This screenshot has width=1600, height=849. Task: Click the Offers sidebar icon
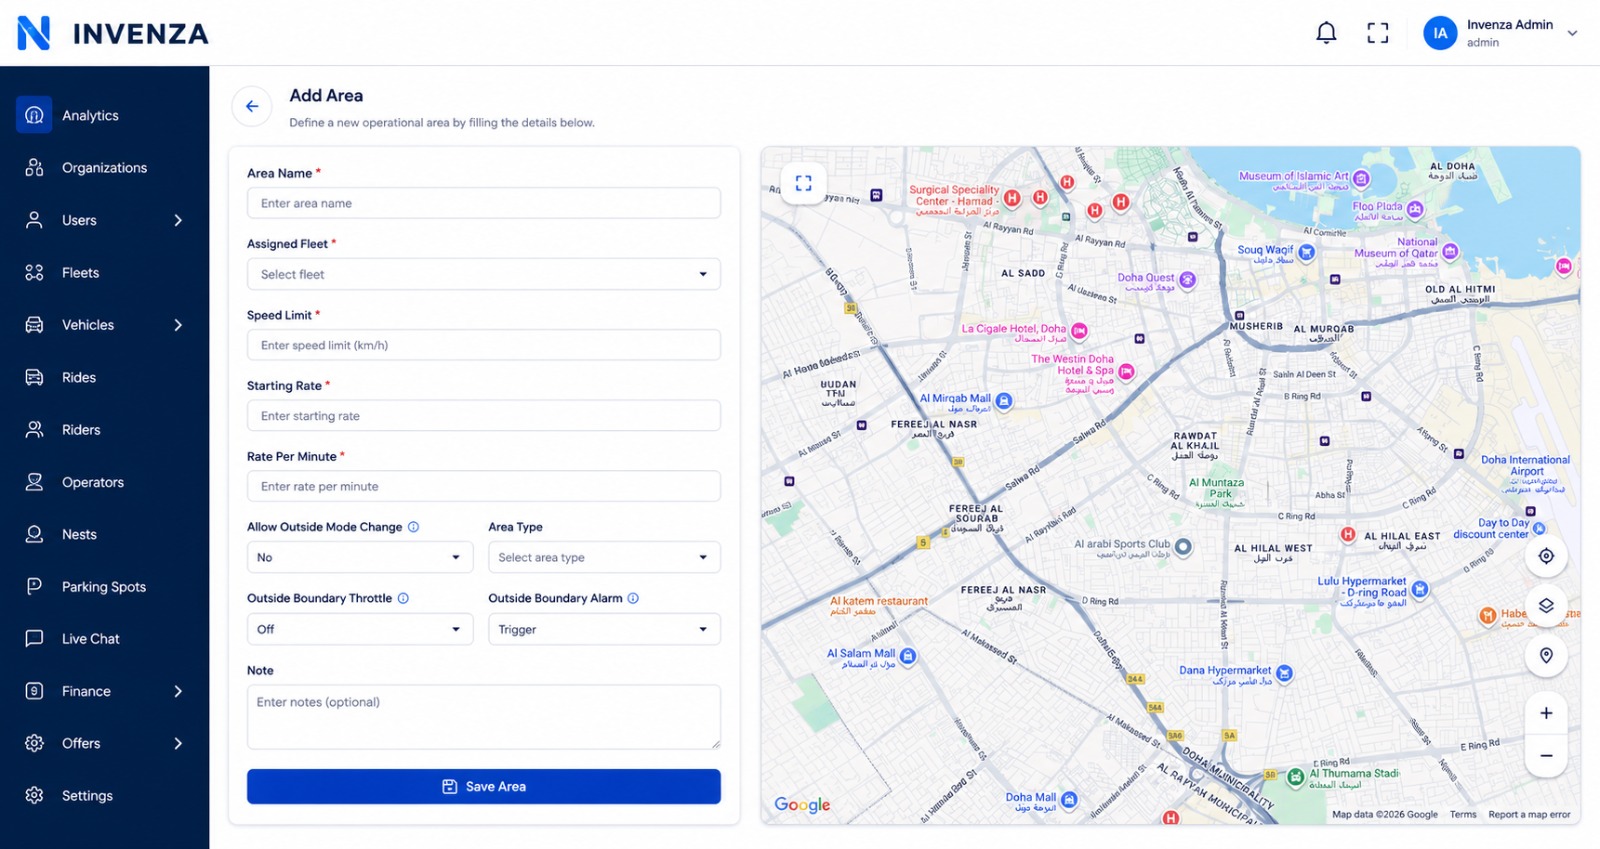34,743
